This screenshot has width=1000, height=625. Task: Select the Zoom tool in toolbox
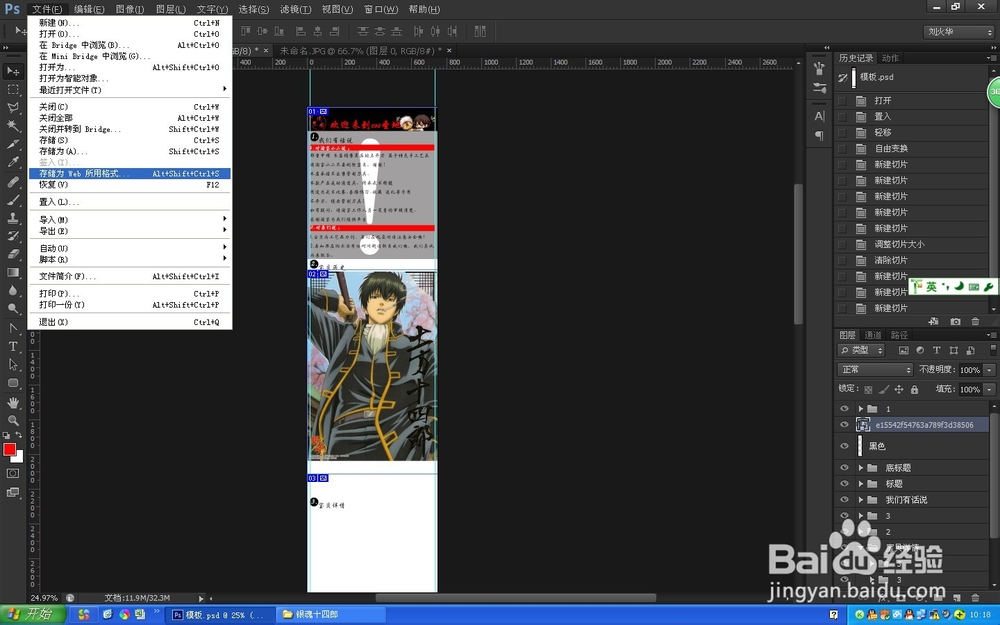click(13, 420)
